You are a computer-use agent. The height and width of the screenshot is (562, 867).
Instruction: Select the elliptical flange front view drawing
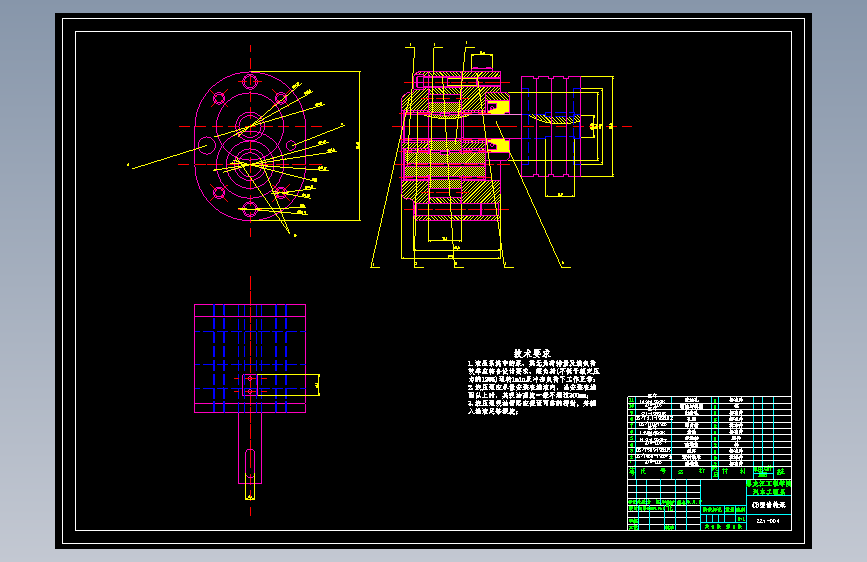250,146
